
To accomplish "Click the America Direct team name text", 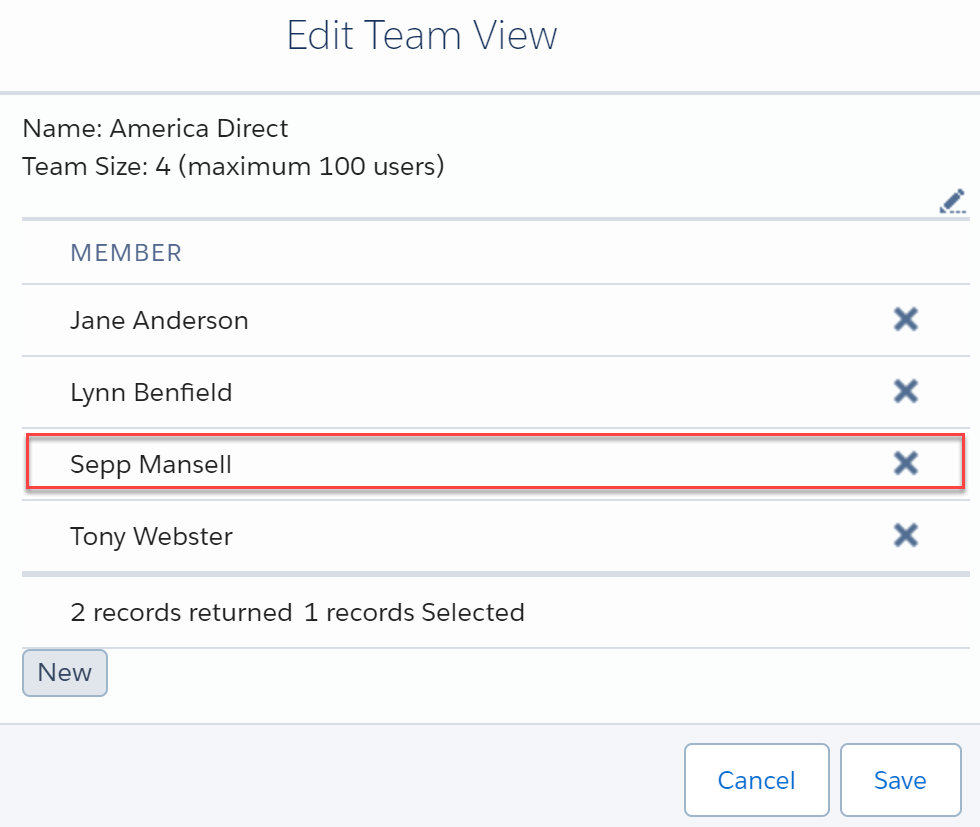I will click(x=199, y=128).
